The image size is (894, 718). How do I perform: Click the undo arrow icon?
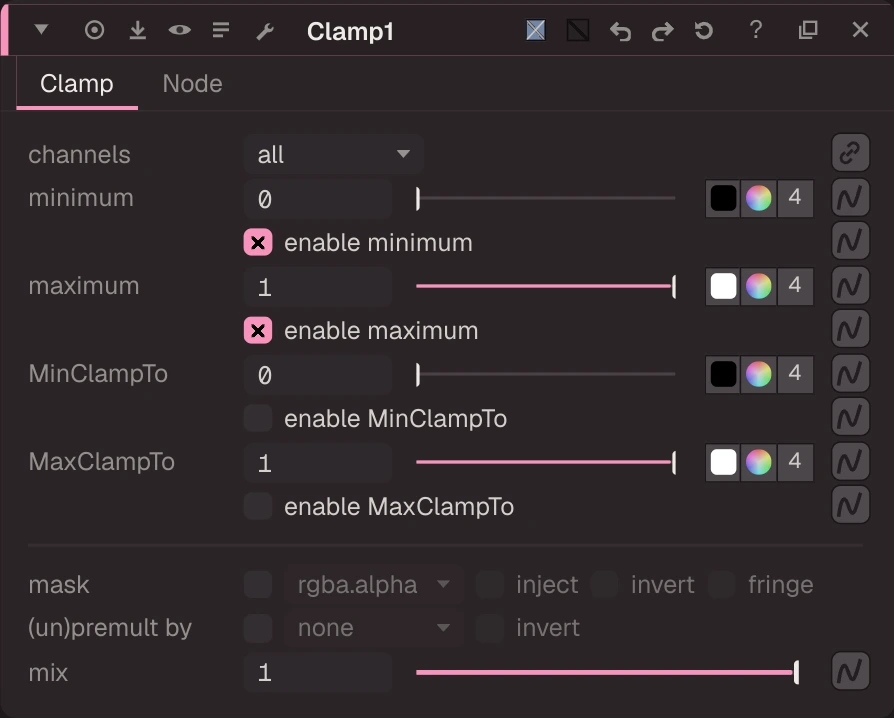620,31
